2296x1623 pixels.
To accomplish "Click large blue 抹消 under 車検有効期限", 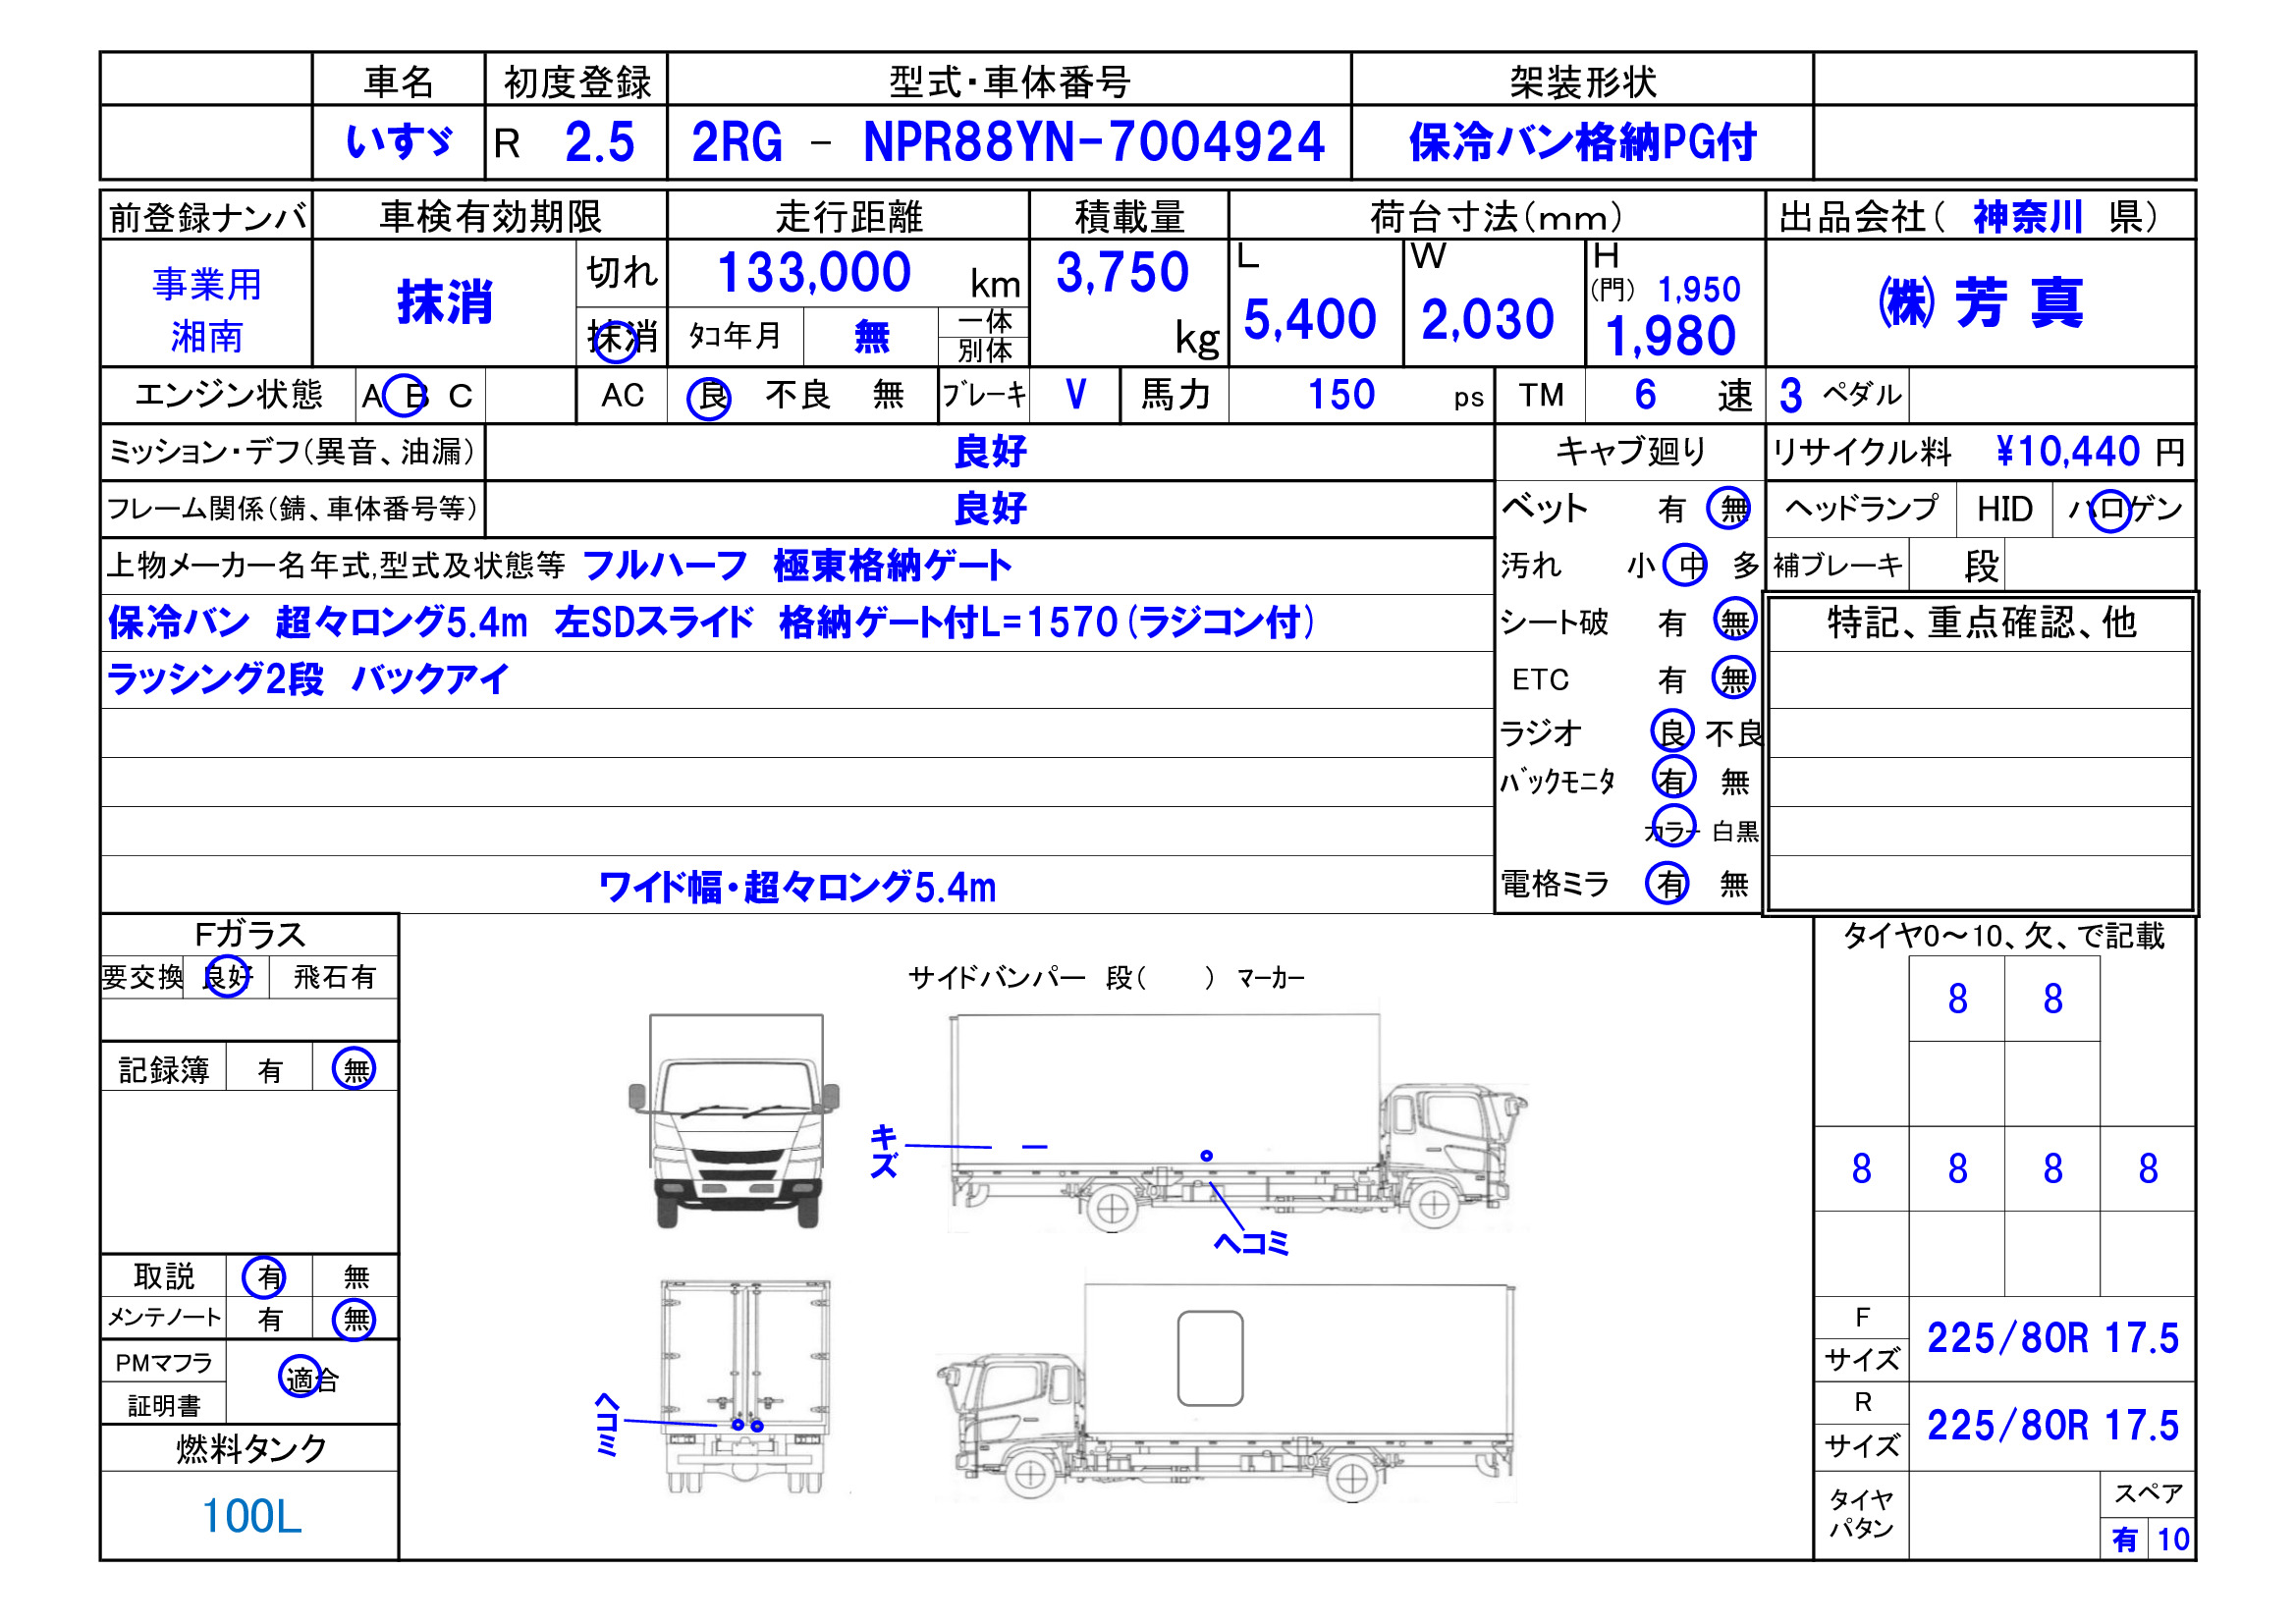I will click(445, 302).
